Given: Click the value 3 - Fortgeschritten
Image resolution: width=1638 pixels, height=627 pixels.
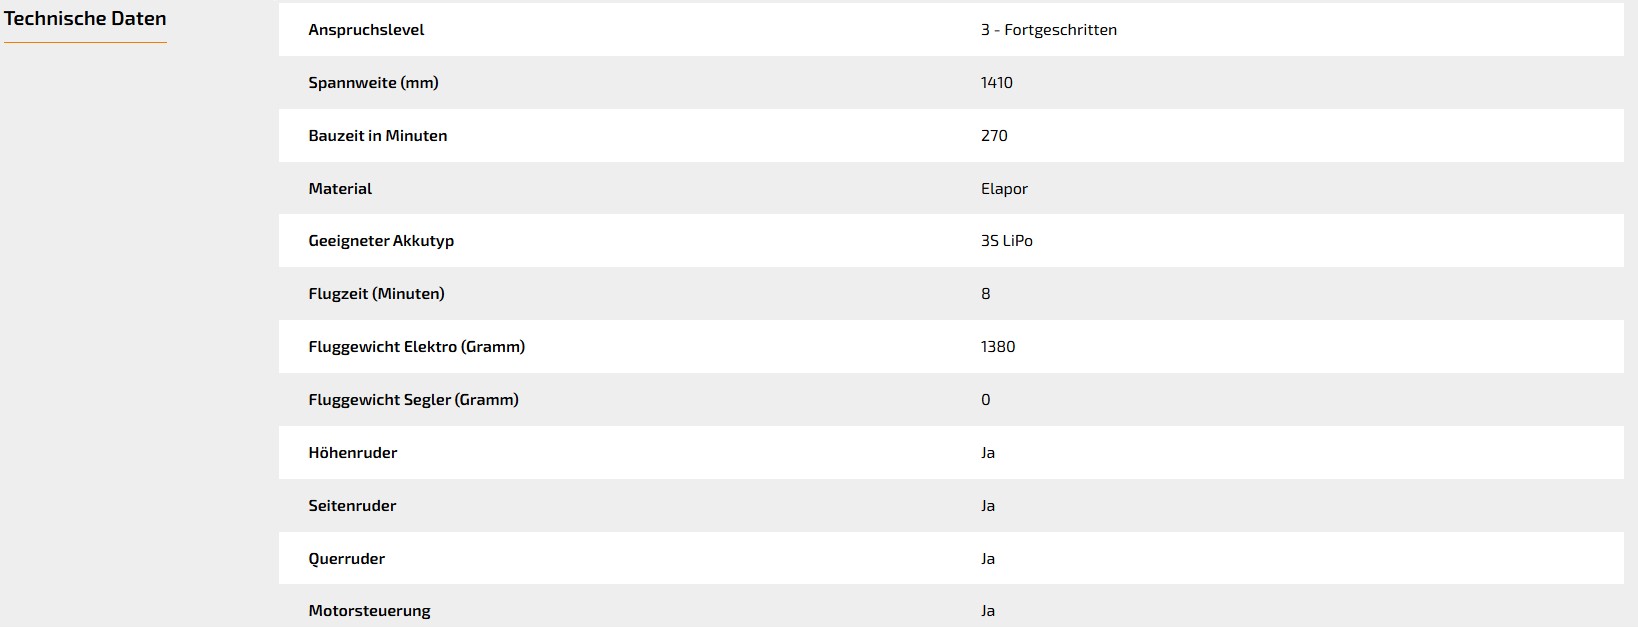Looking at the screenshot, I should 1049,30.
